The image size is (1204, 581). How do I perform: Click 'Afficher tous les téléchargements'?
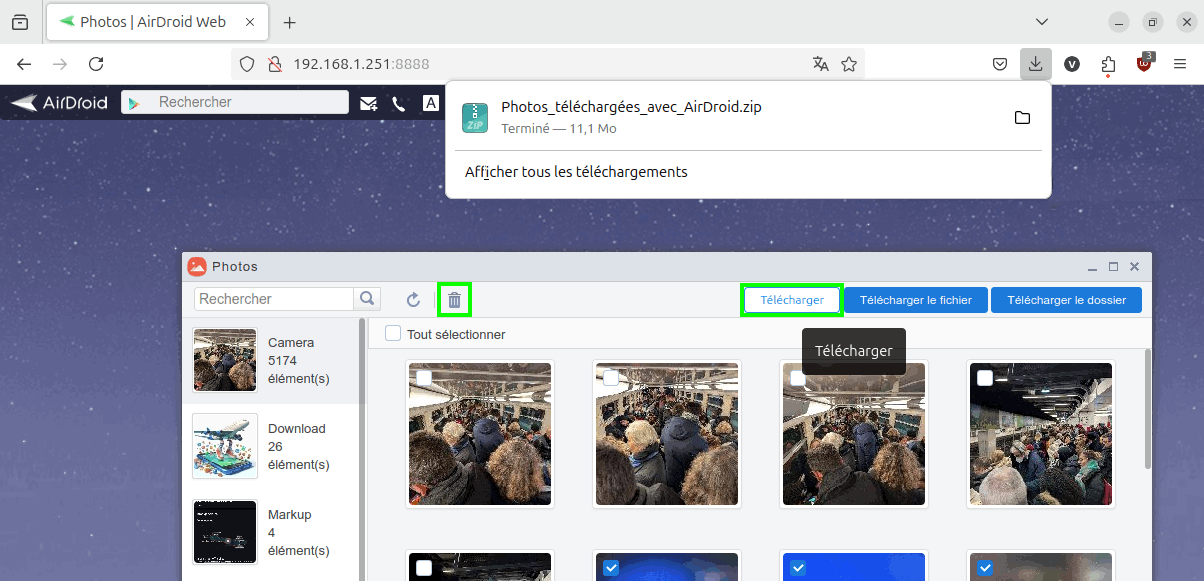576,172
